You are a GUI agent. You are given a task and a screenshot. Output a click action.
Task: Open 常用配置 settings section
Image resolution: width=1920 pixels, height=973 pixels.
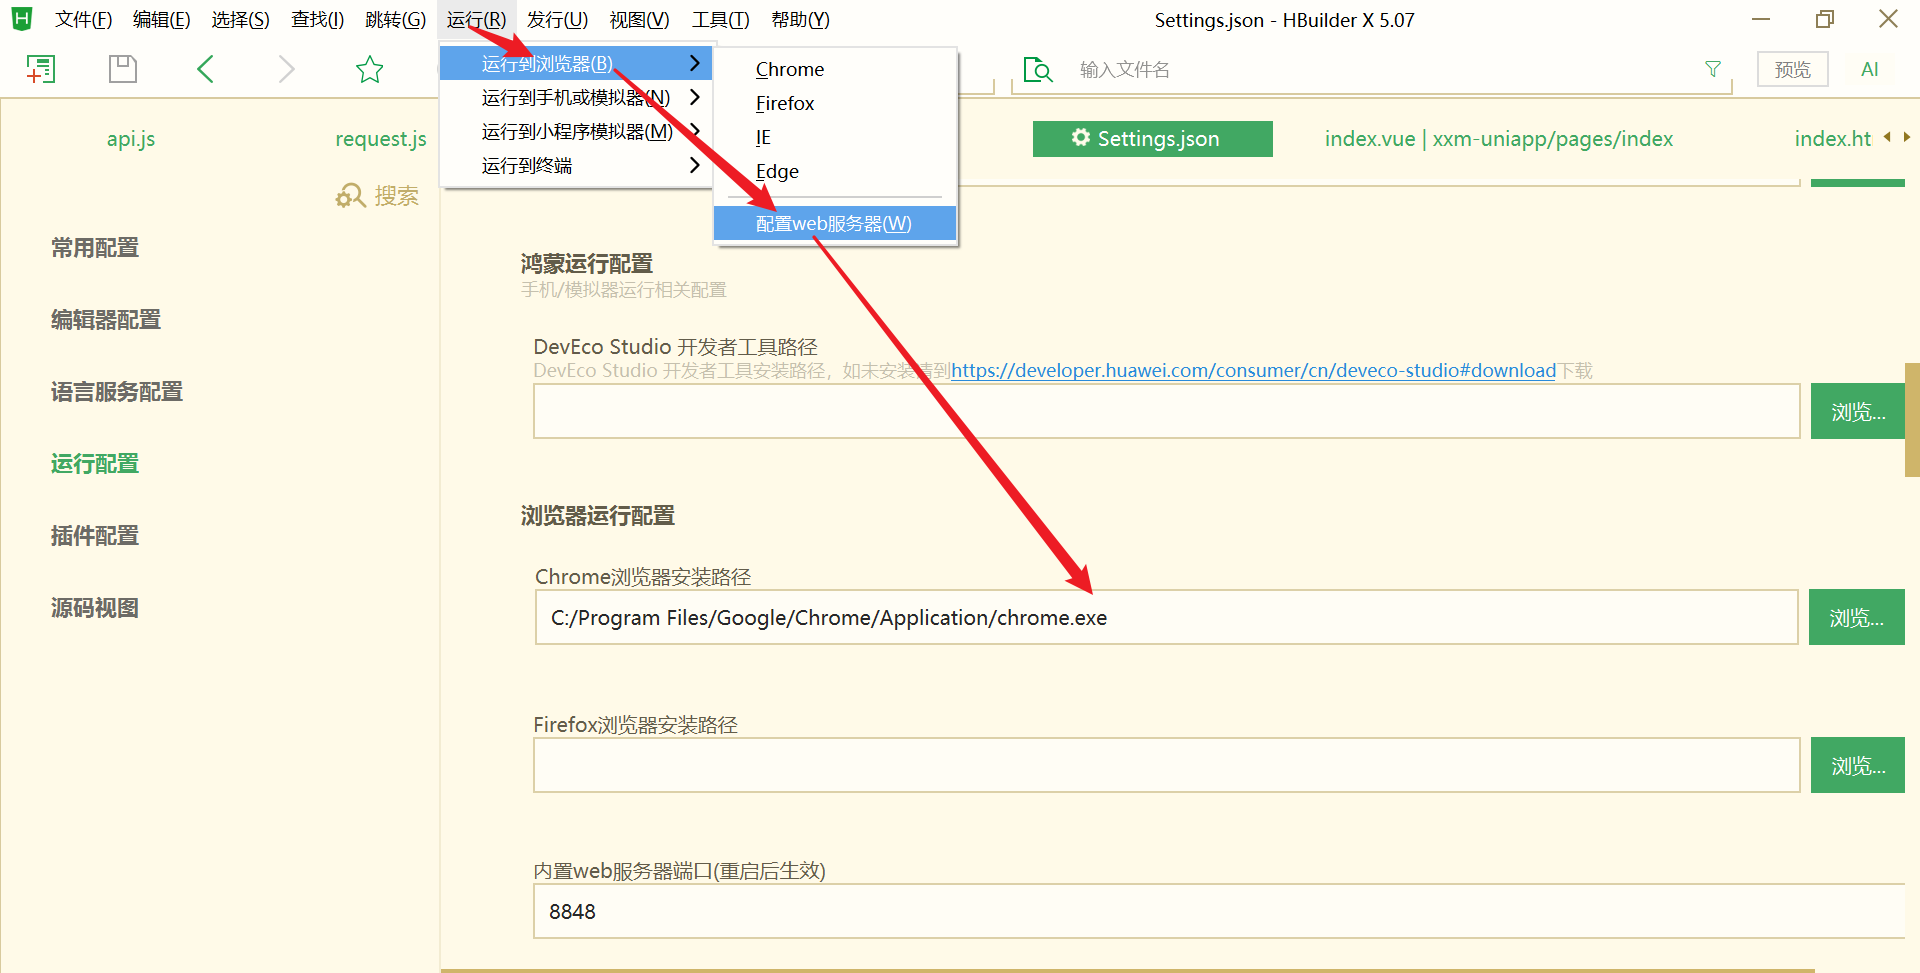coord(95,248)
